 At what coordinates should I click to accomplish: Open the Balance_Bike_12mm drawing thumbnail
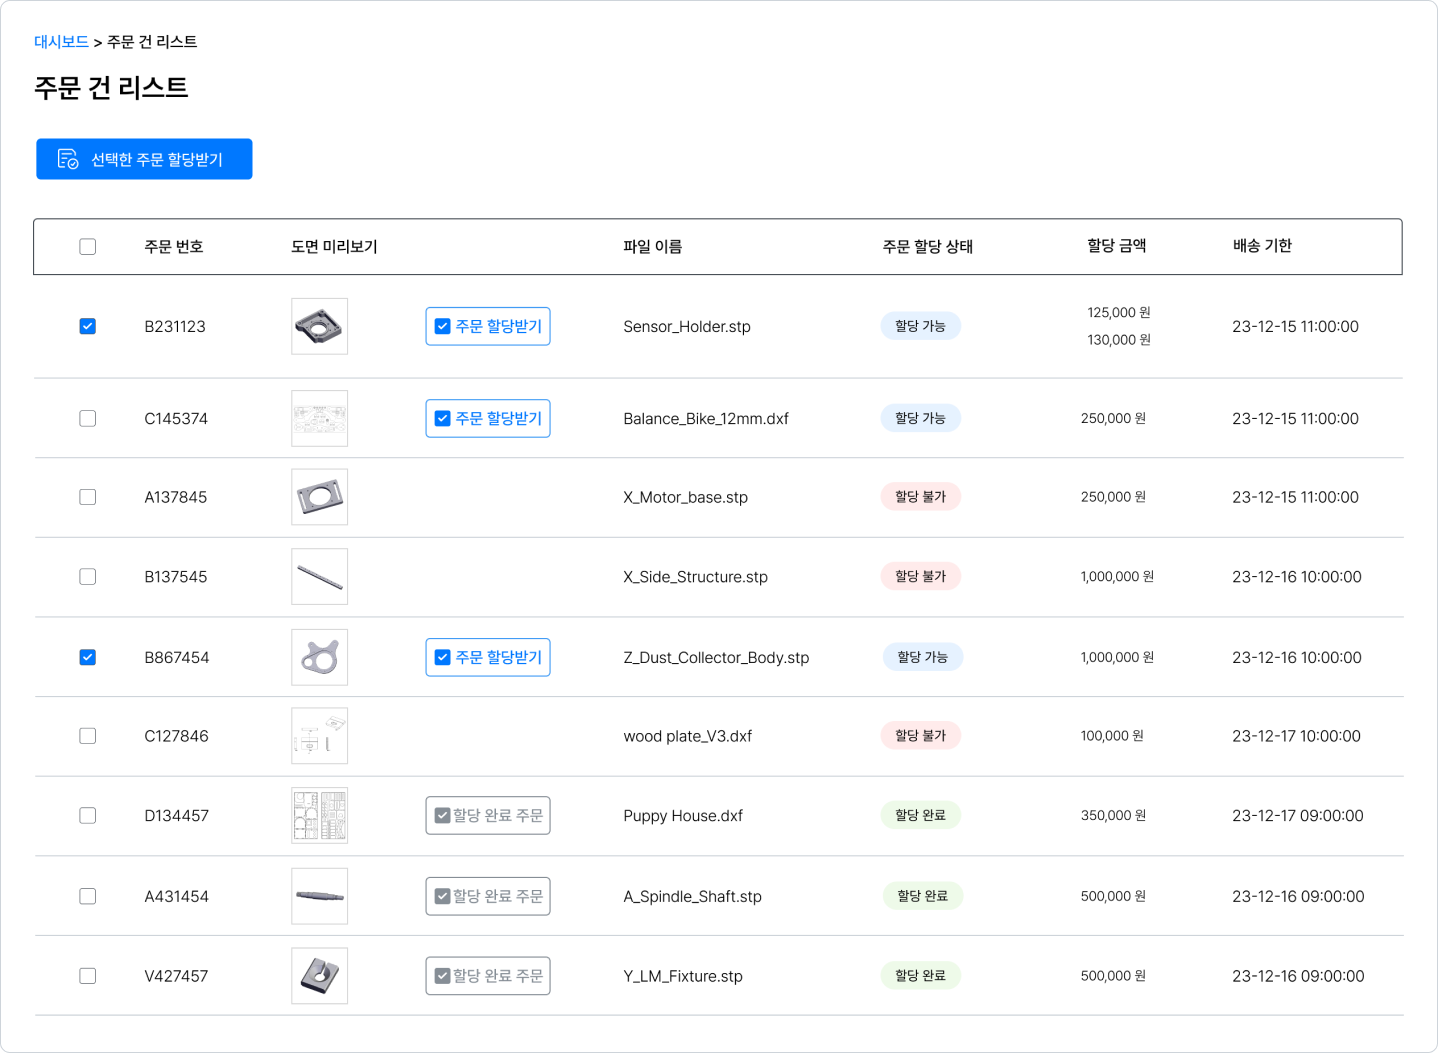pyautogui.click(x=320, y=418)
